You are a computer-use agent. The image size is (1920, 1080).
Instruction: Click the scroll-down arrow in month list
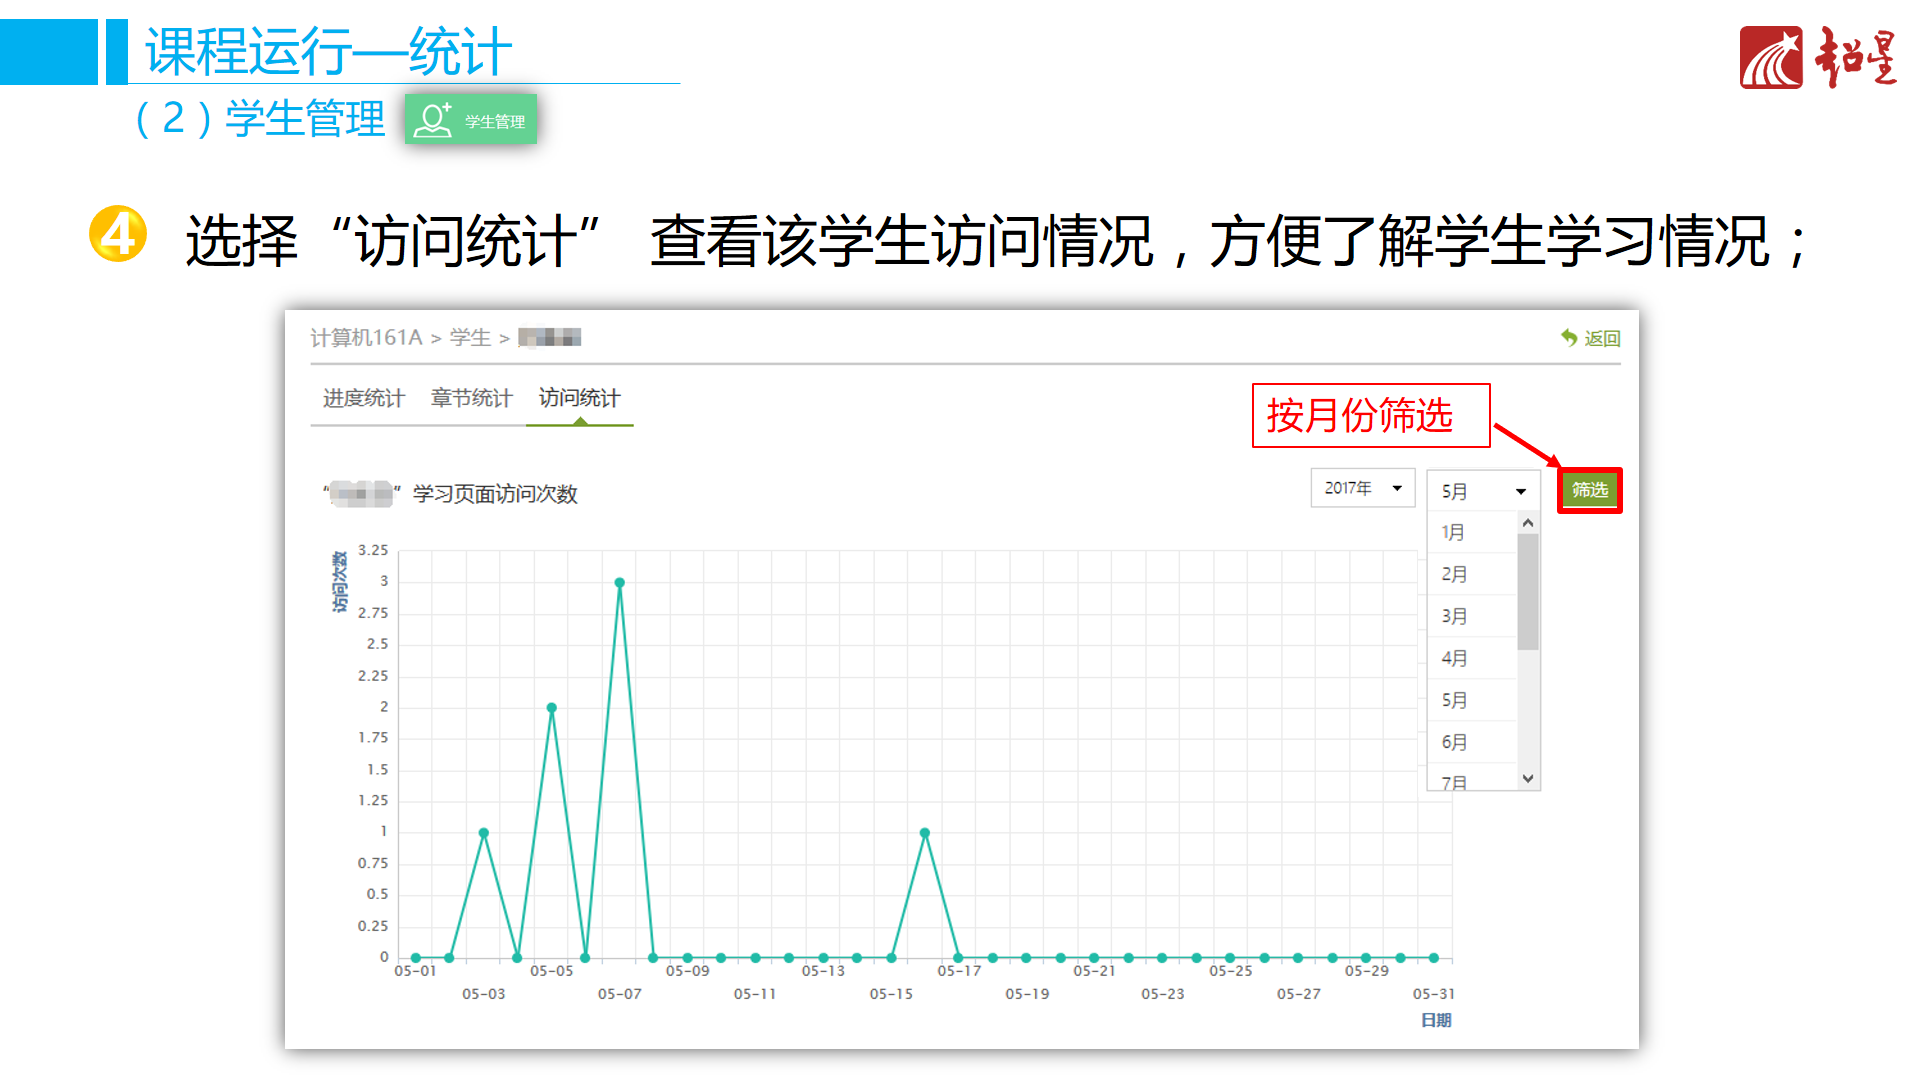(x=1527, y=778)
